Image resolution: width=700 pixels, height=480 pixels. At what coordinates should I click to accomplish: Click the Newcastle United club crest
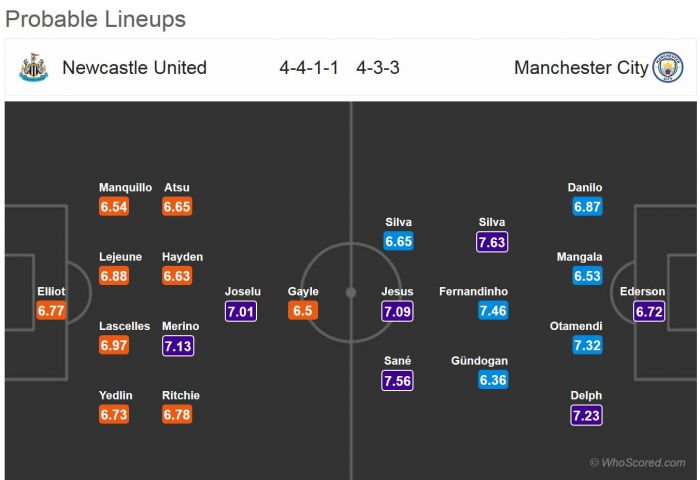(x=32, y=68)
